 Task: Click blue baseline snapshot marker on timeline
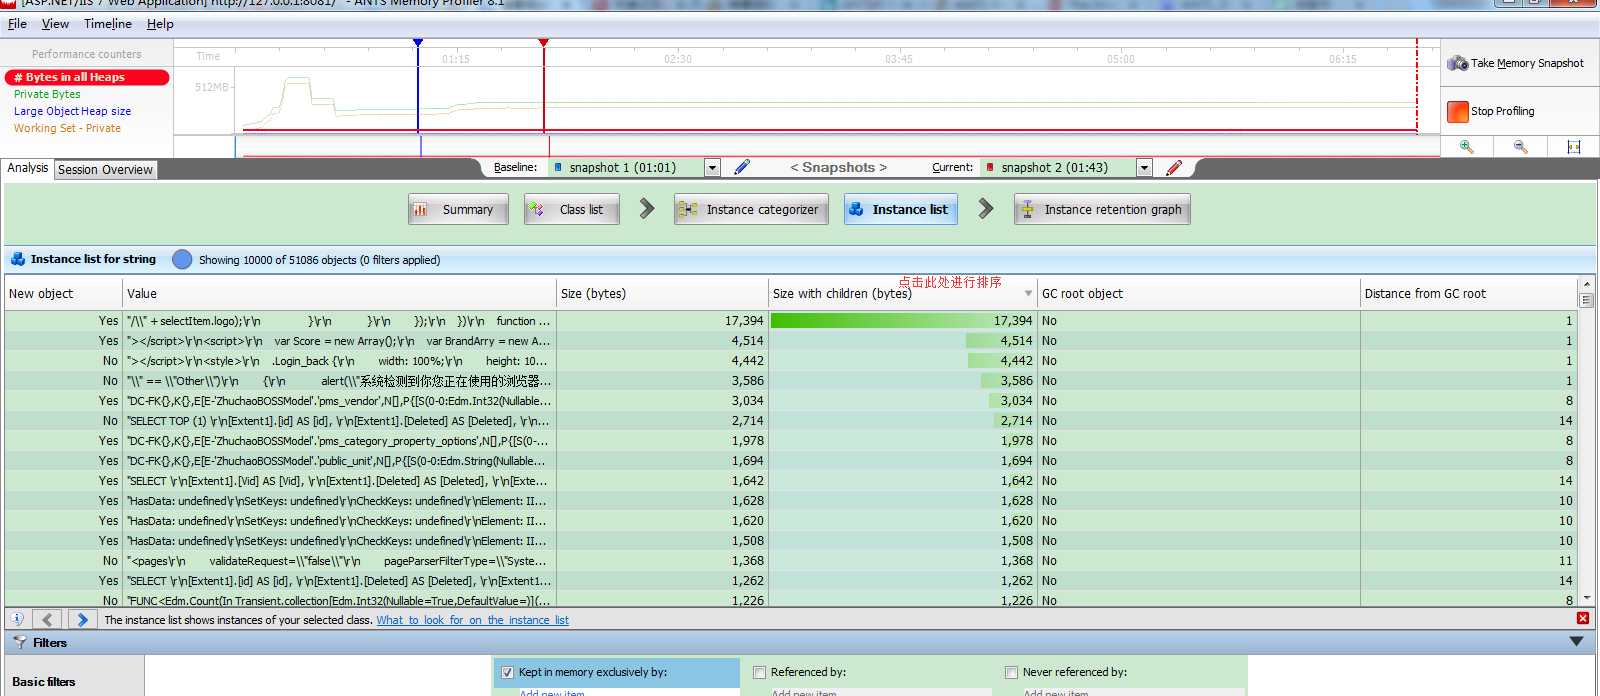(x=418, y=43)
